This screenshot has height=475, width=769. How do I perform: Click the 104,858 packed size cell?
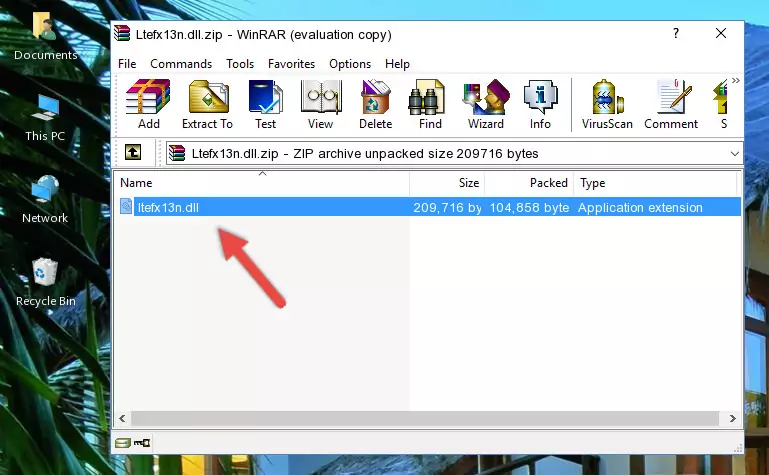pyautogui.click(x=529, y=207)
